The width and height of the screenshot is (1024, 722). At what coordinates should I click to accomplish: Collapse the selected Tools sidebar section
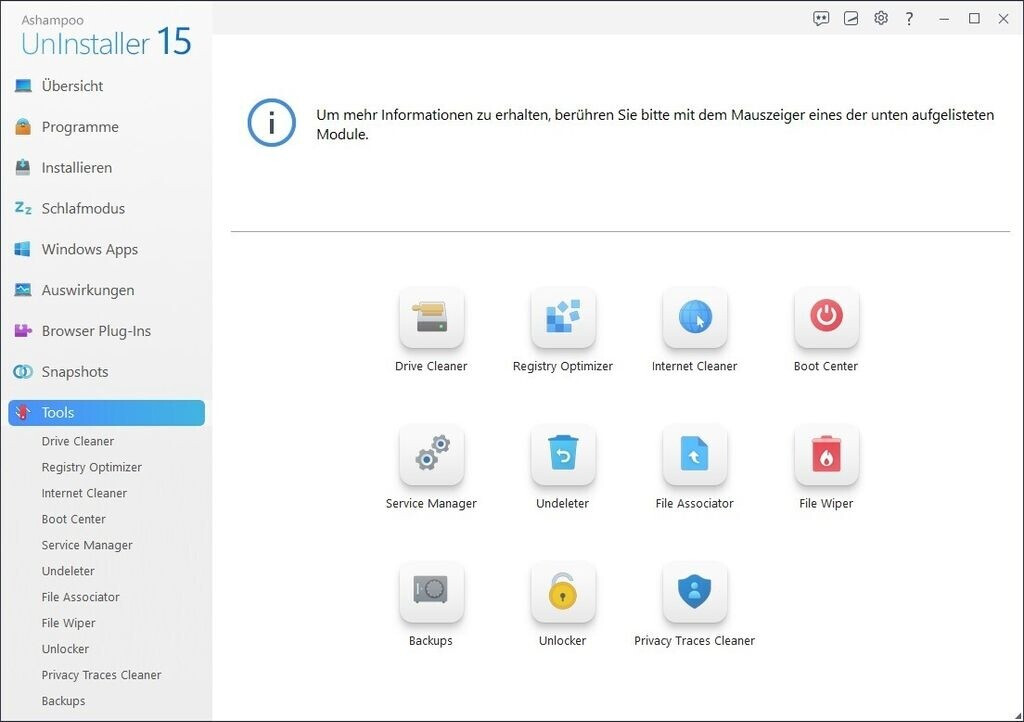(x=106, y=413)
